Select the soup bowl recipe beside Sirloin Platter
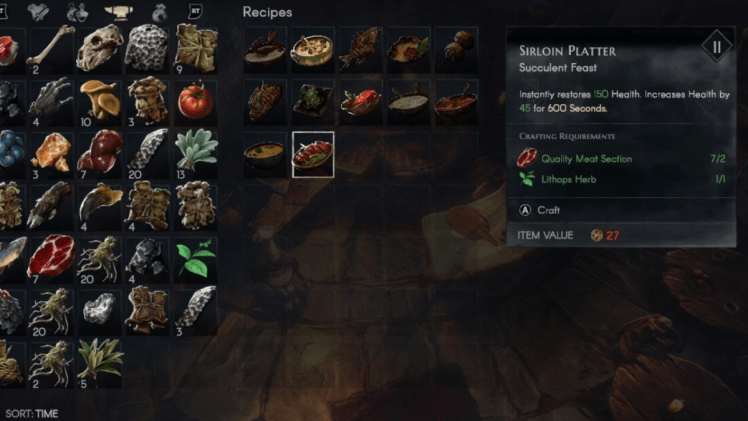Viewport: 748px width, 421px height. tap(265, 154)
